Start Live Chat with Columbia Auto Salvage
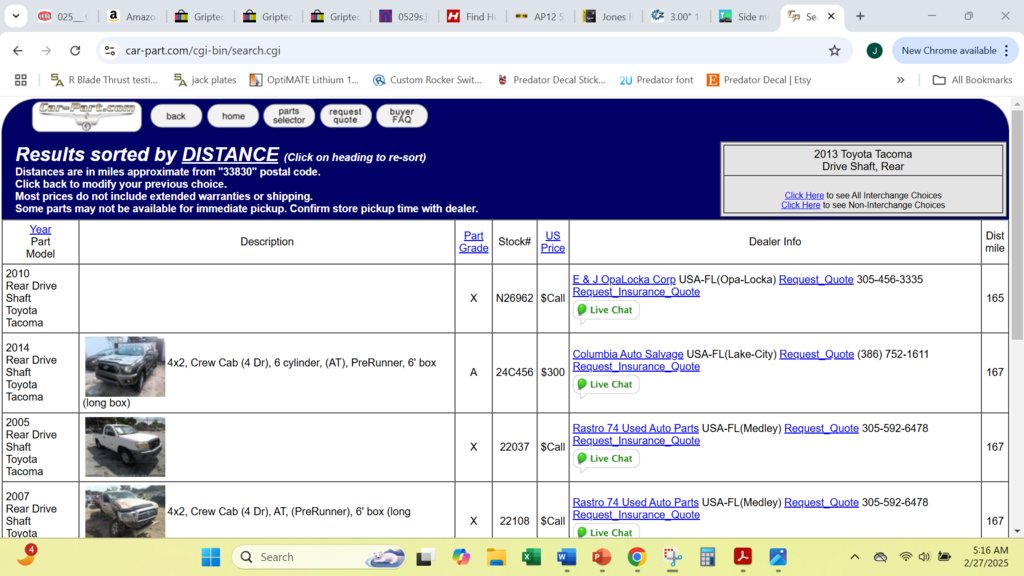The height and width of the screenshot is (576, 1024). 605,385
